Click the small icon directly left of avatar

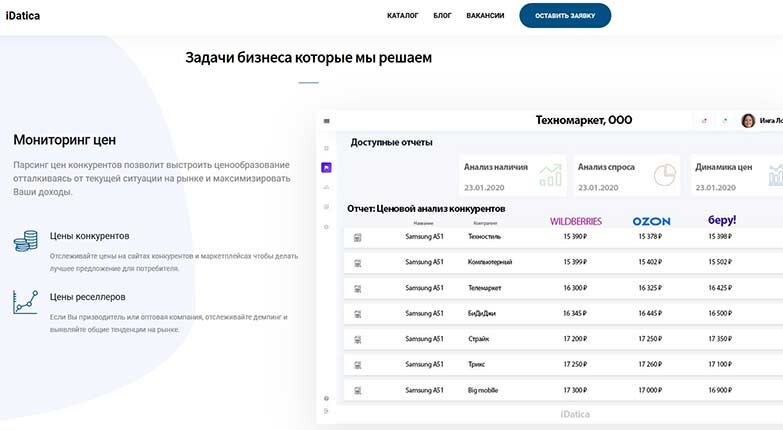coord(725,121)
